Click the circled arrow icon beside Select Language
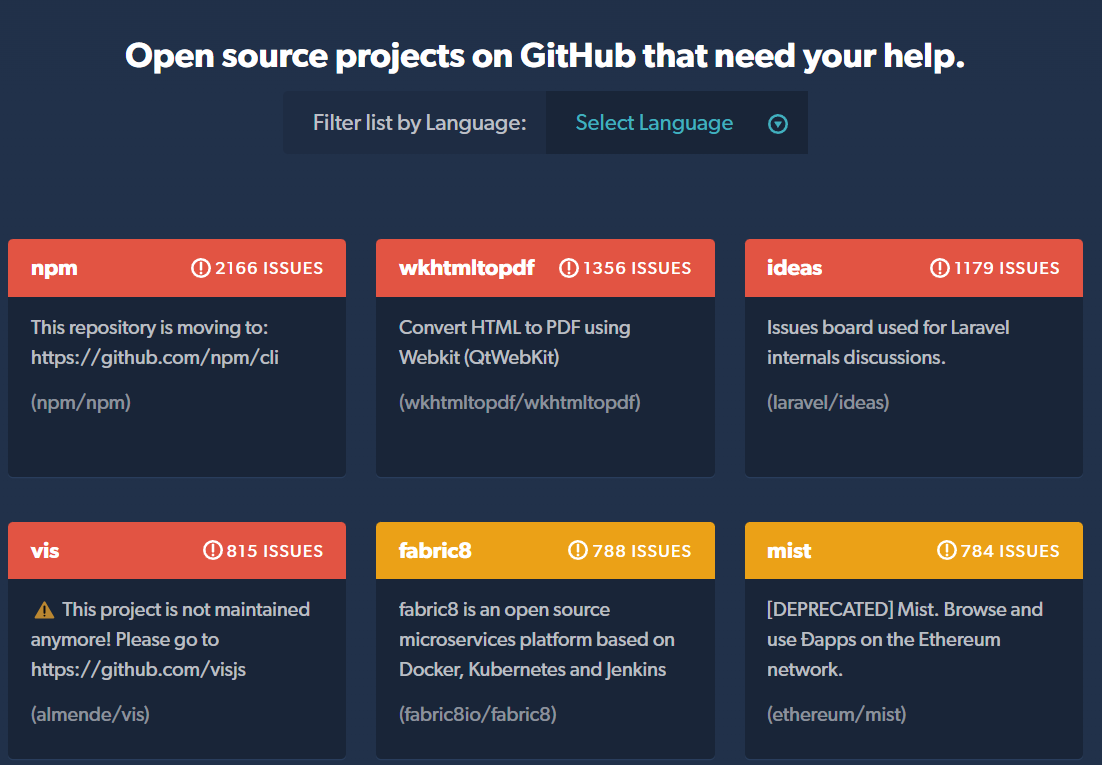1102x765 pixels. (x=777, y=124)
